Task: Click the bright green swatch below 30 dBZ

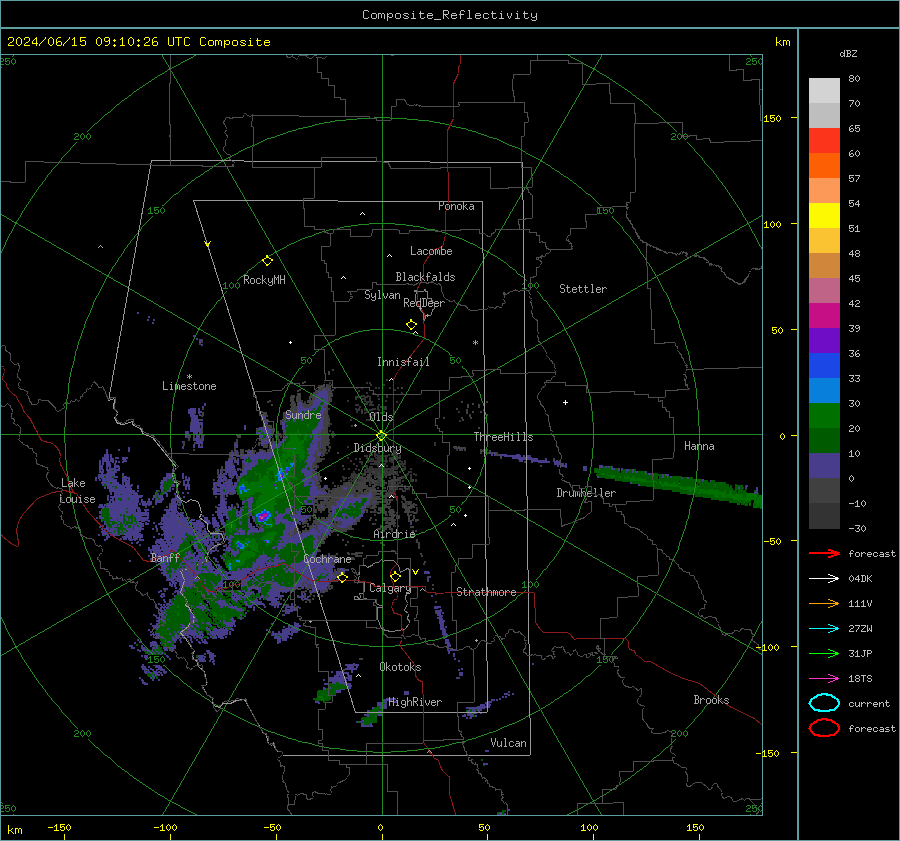Action: [824, 415]
